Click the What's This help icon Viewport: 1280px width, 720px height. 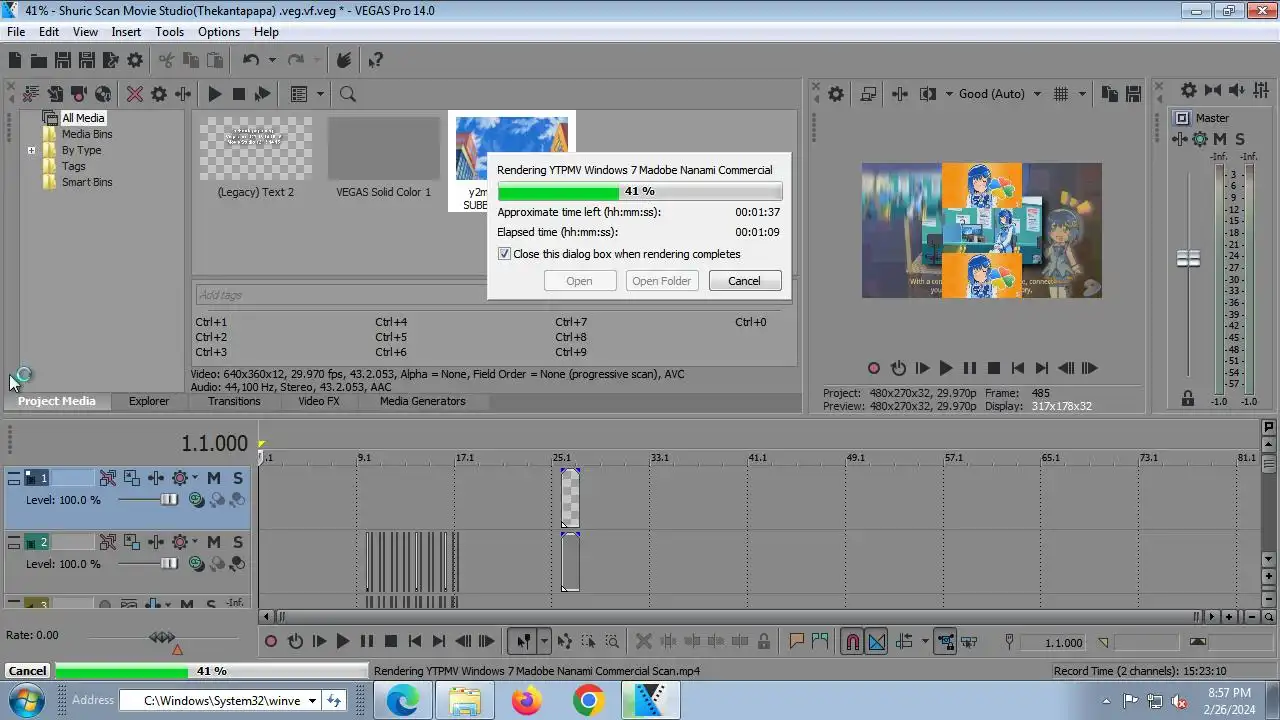[375, 60]
